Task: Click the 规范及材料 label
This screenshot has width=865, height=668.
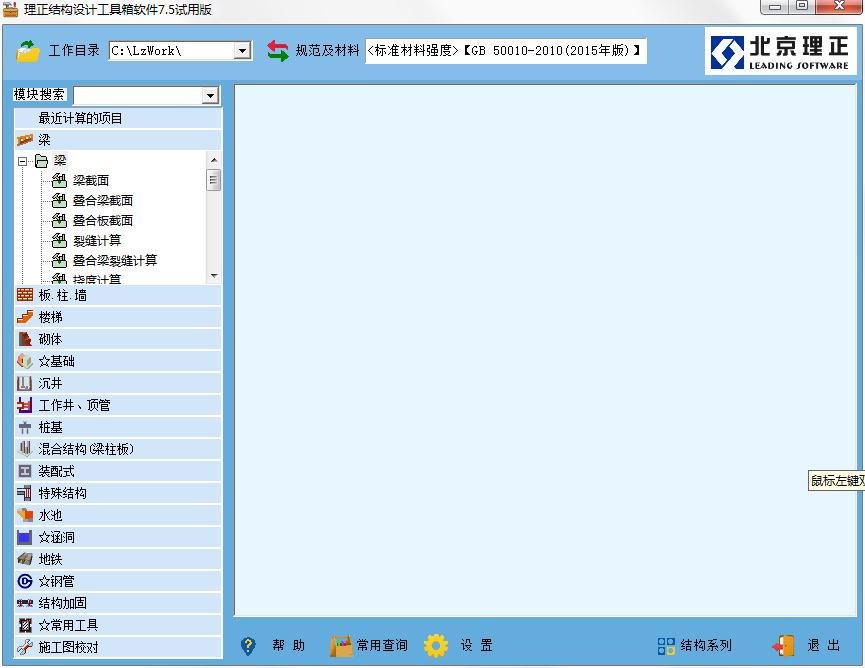Action: tap(327, 51)
